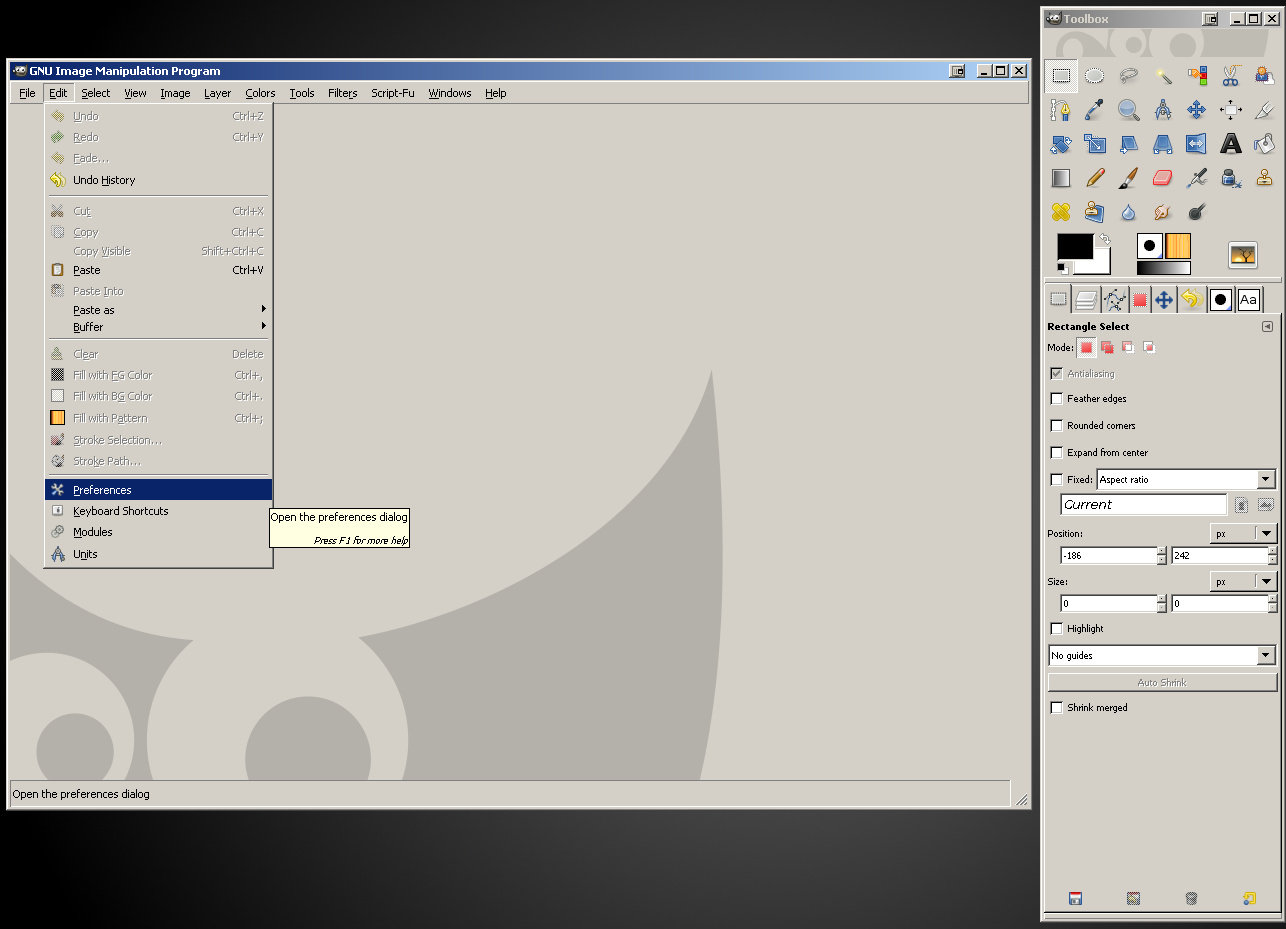
Task: Select the Perspective tool
Action: (1163, 144)
